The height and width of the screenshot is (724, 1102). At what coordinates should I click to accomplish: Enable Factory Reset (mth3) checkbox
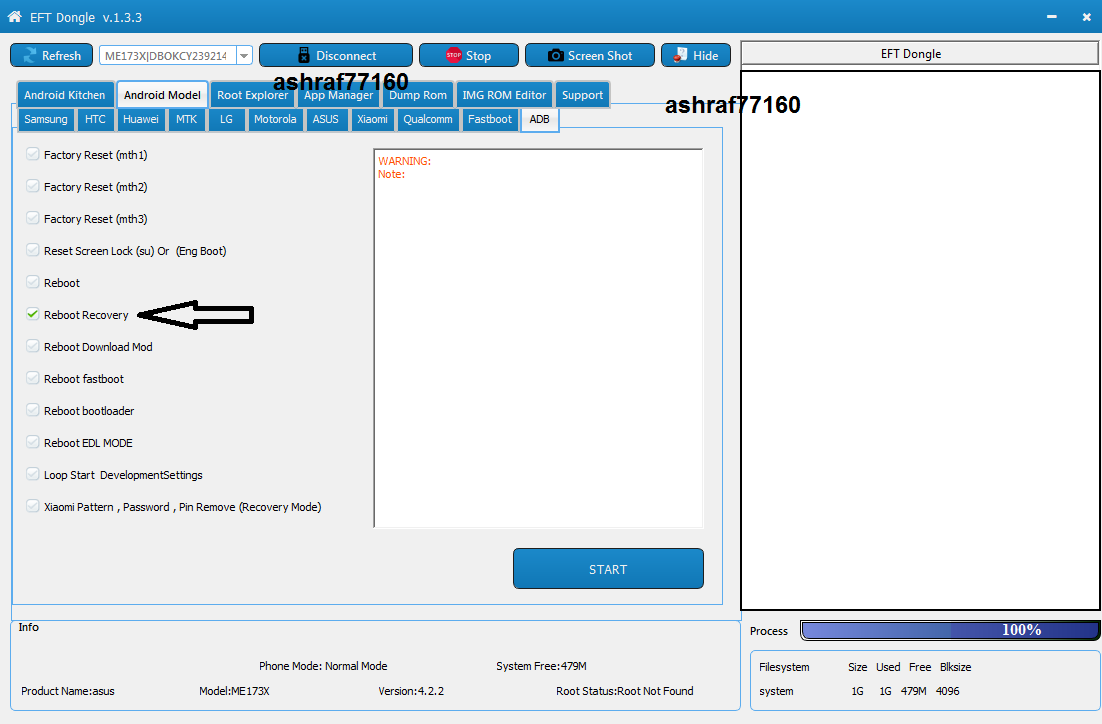pos(32,218)
